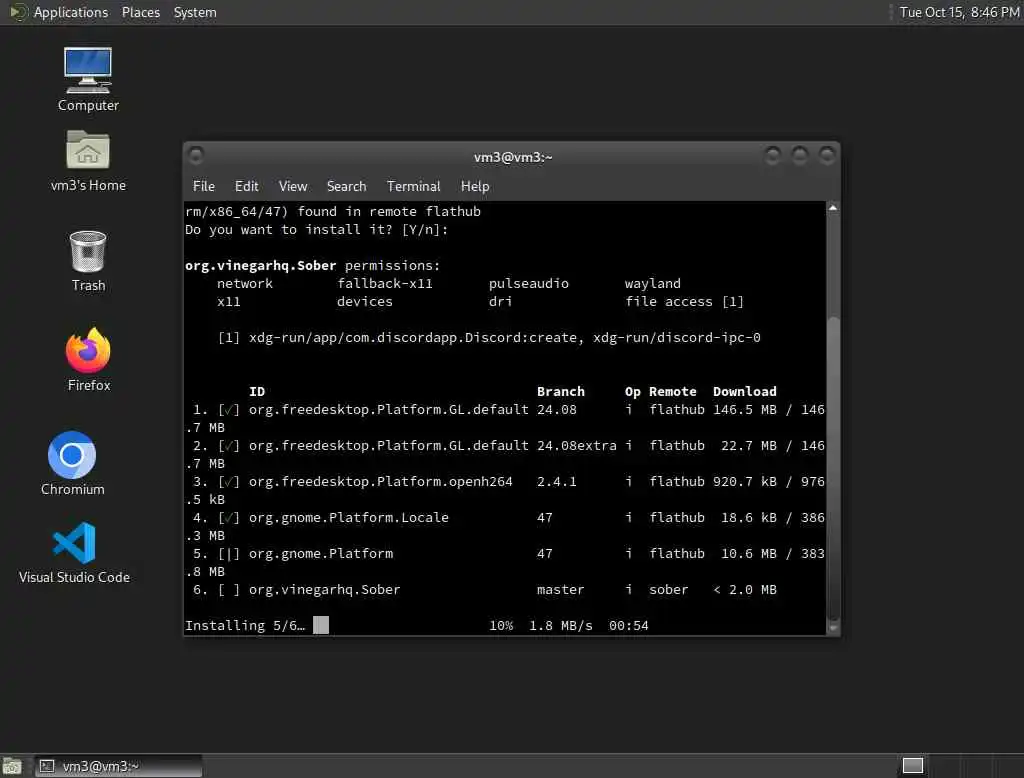This screenshot has height=778, width=1024.
Task: Click the '00:54' remaining time
Action: point(628,625)
